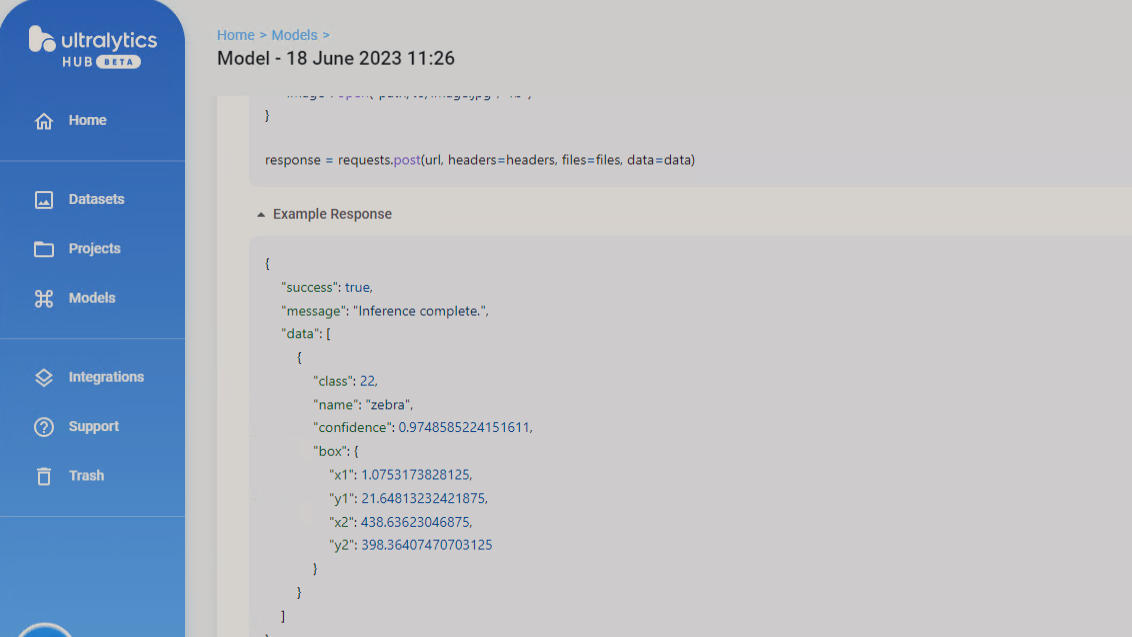Select the Home icon in the sidebar
This screenshot has width=1132, height=637.
click(x=44, y=120)
